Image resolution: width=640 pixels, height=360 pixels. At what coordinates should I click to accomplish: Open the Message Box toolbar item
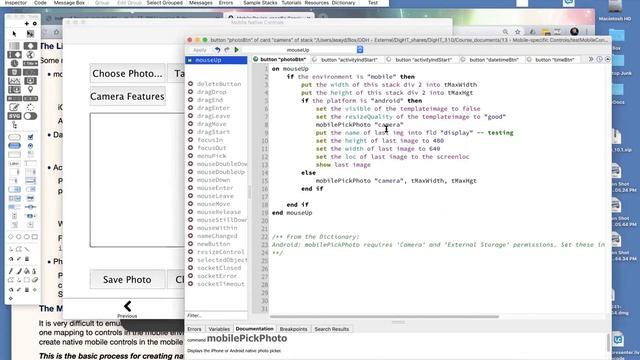(x=69, y=3)
